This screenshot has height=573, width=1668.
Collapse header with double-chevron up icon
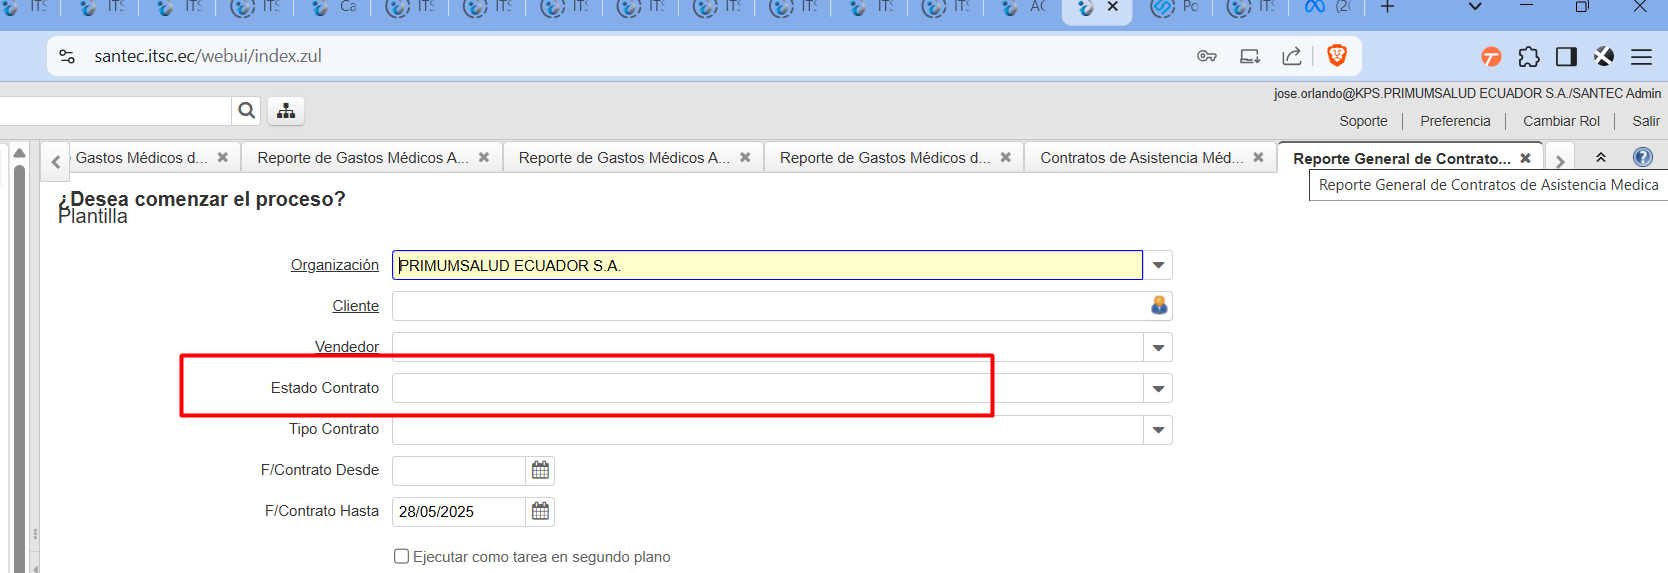pyautogui.click(x=1600, y=158)
